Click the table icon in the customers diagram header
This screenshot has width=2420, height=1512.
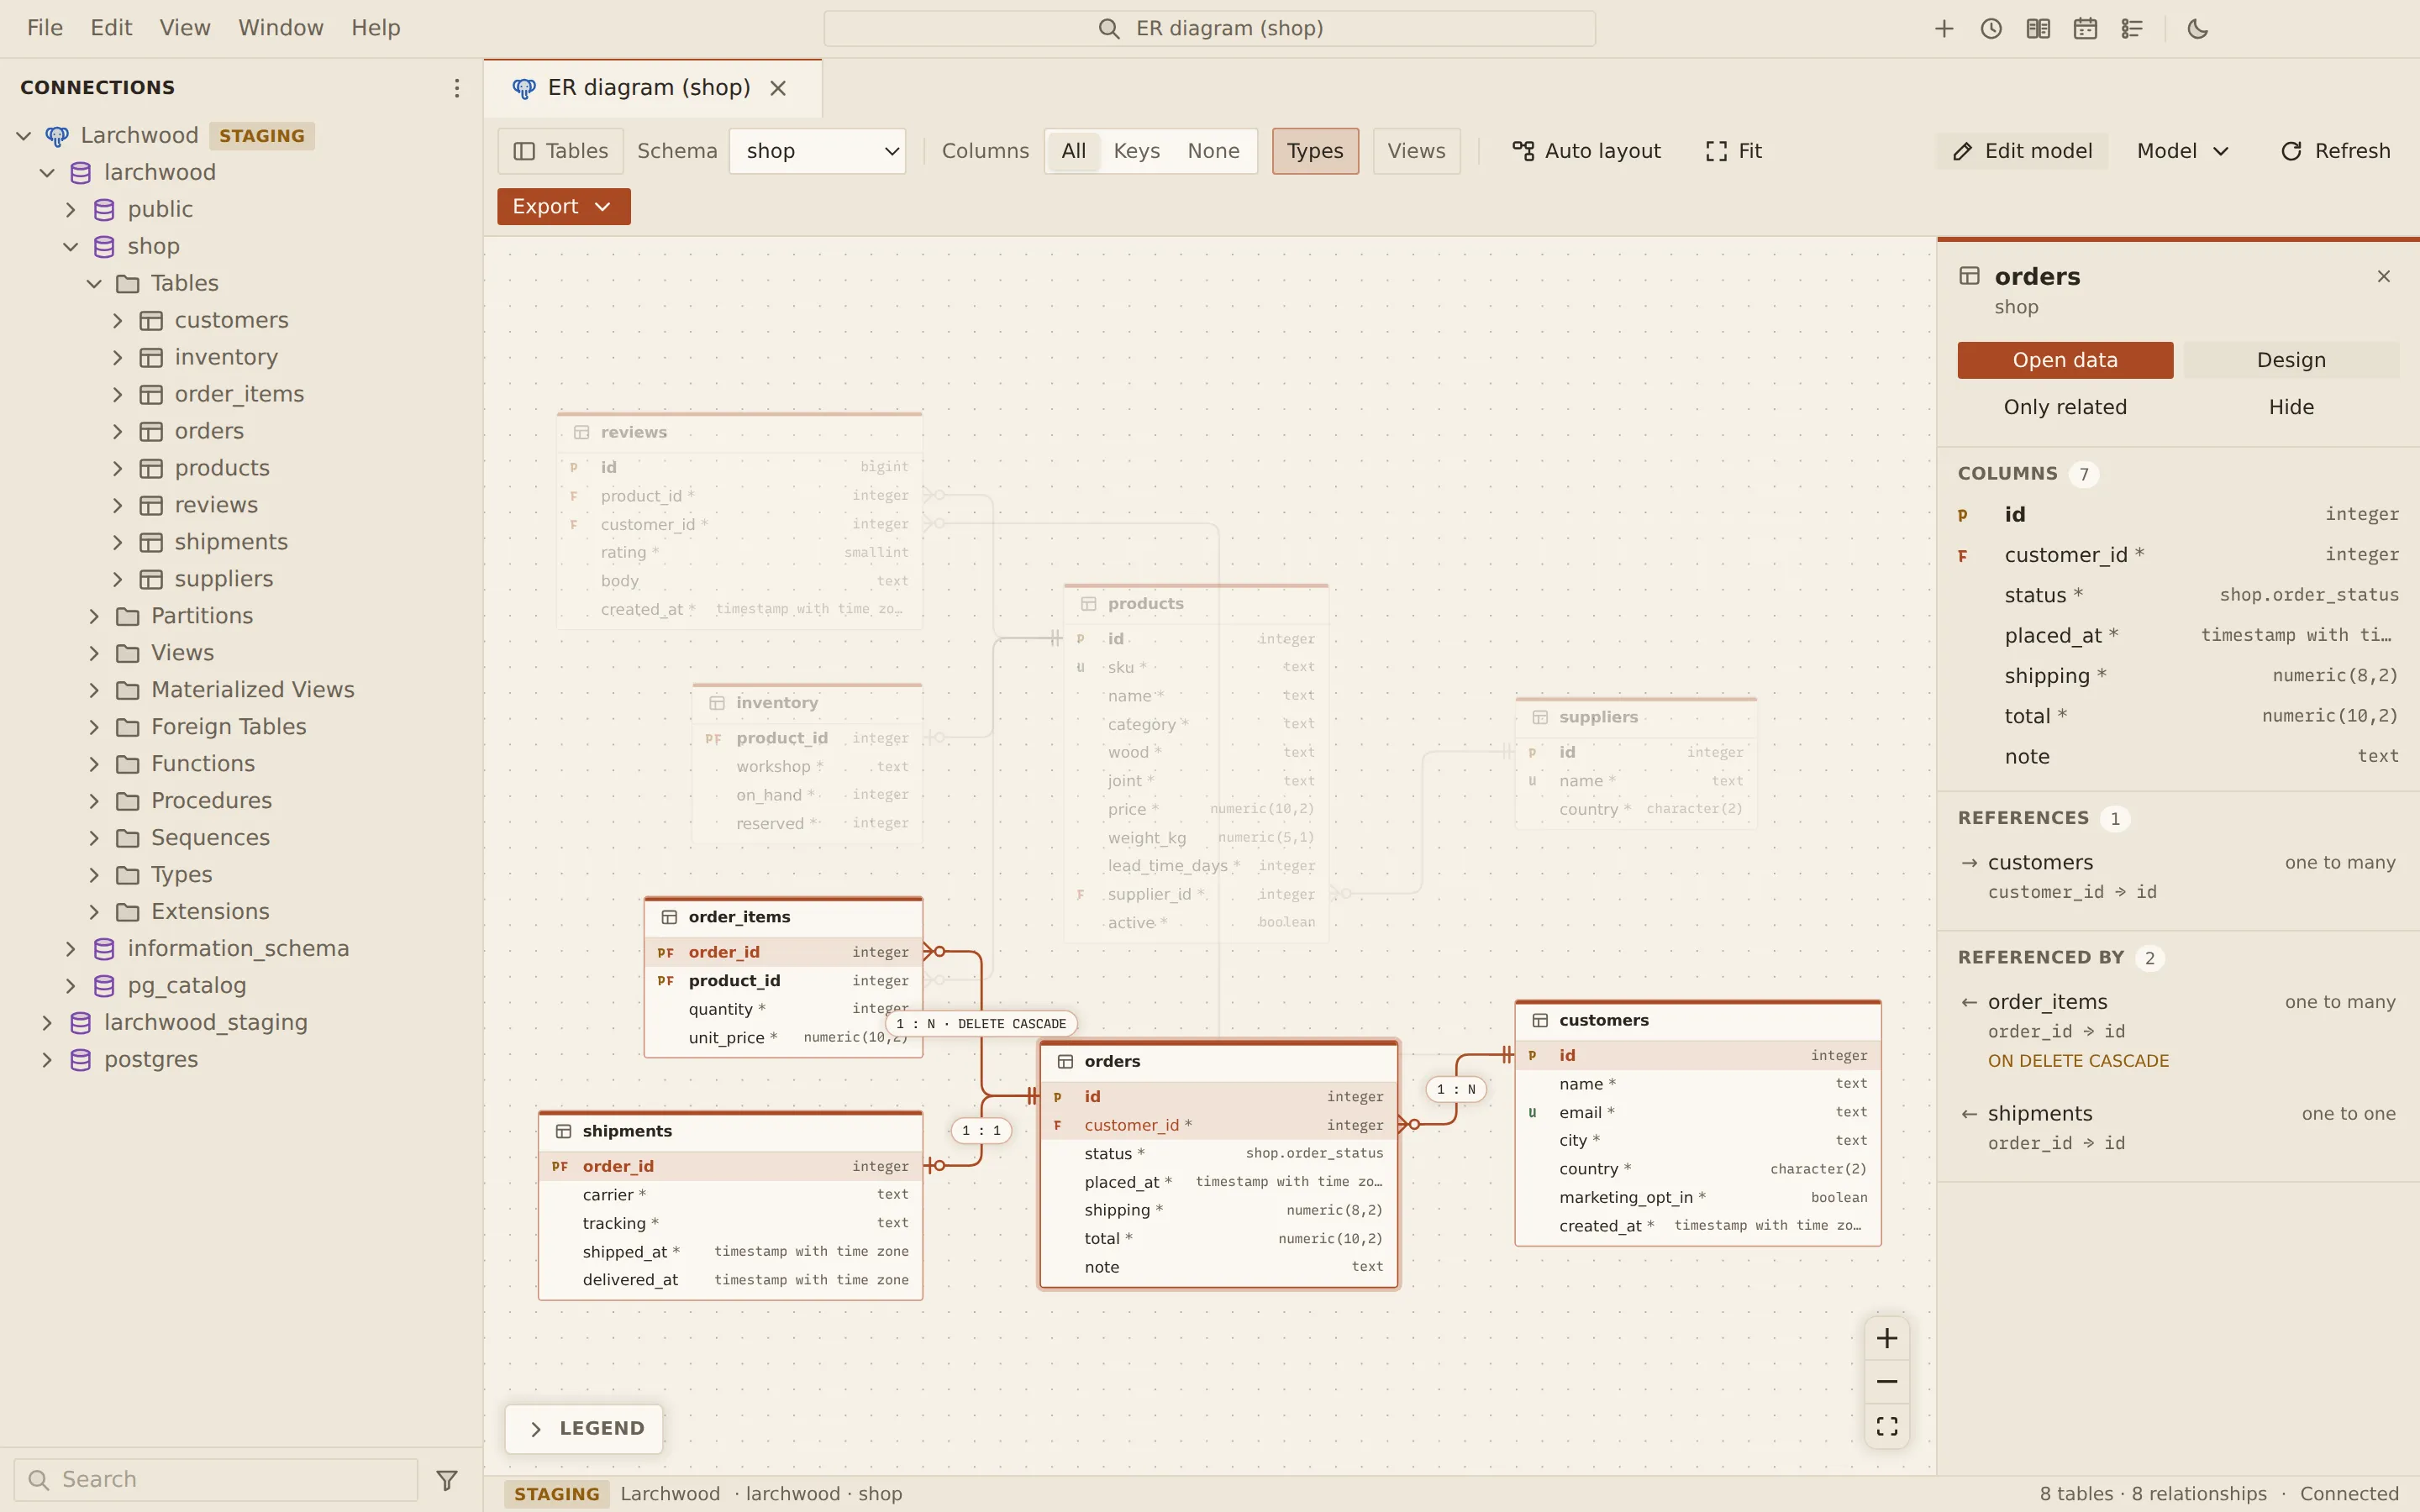[1540, 1020]
